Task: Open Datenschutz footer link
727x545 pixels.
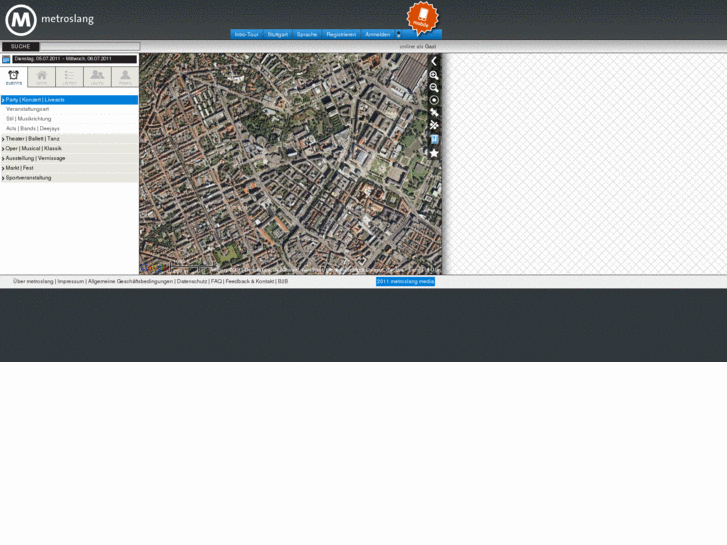Action: (192, 282)
